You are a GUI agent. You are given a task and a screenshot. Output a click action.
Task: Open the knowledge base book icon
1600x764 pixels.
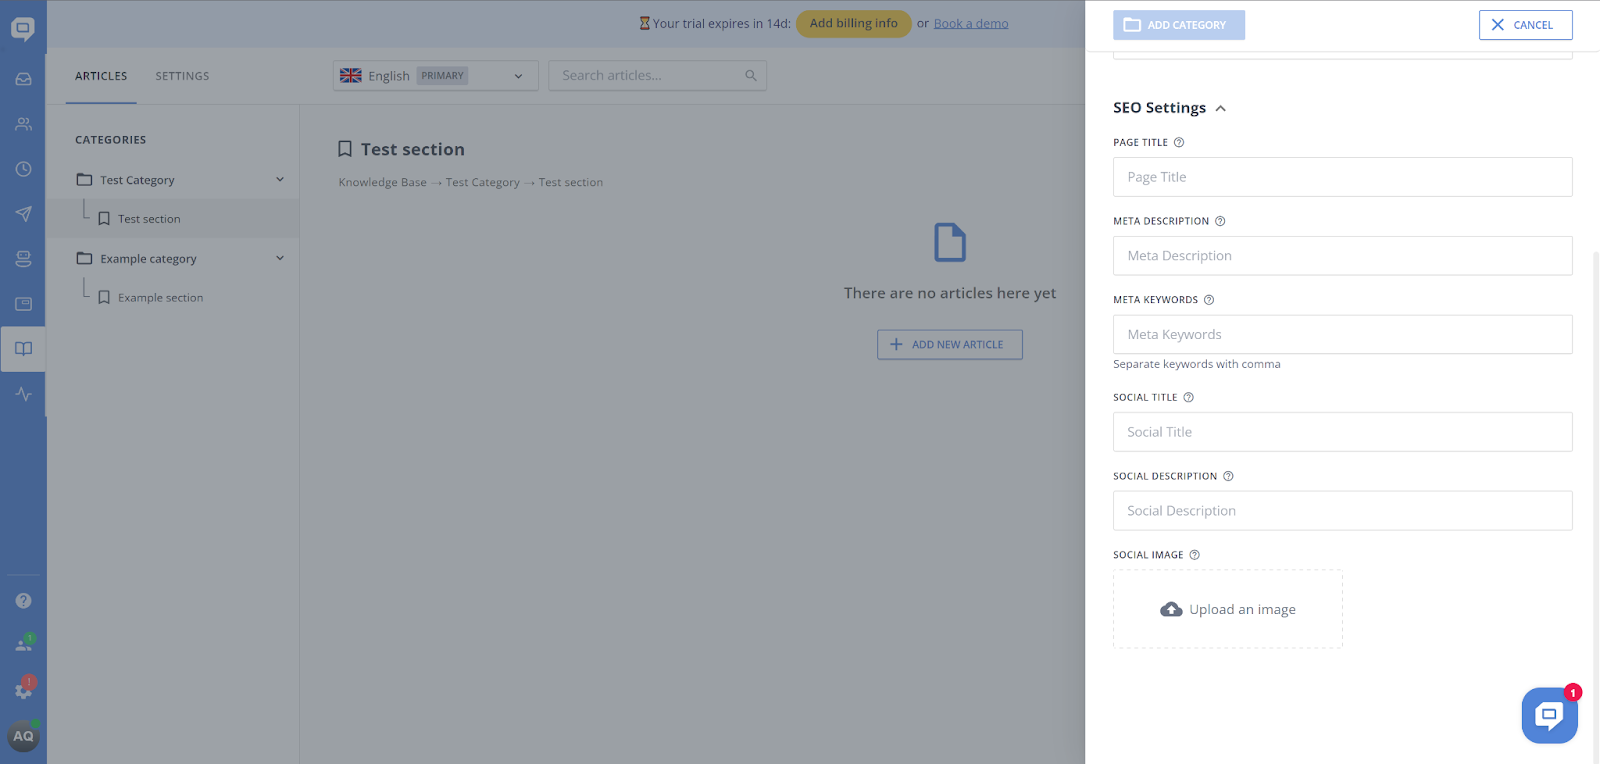click(x=23, y=349)
